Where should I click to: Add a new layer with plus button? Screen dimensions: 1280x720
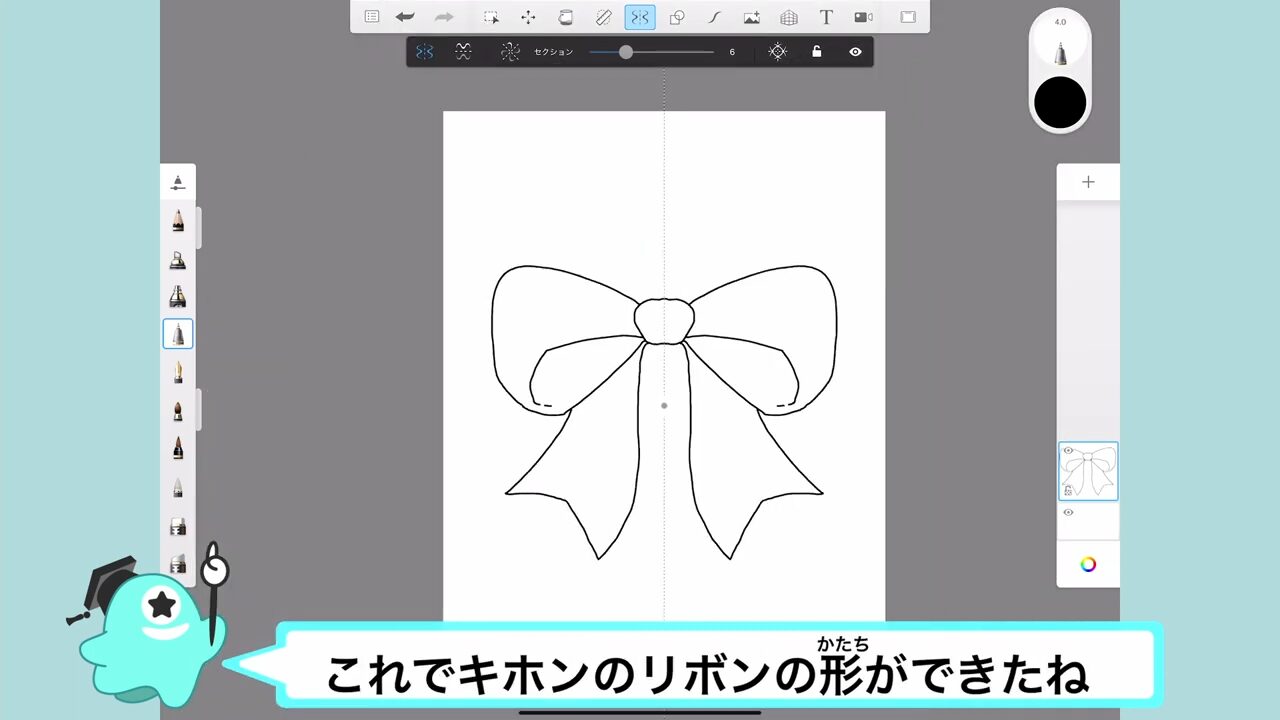[1088, 182]
